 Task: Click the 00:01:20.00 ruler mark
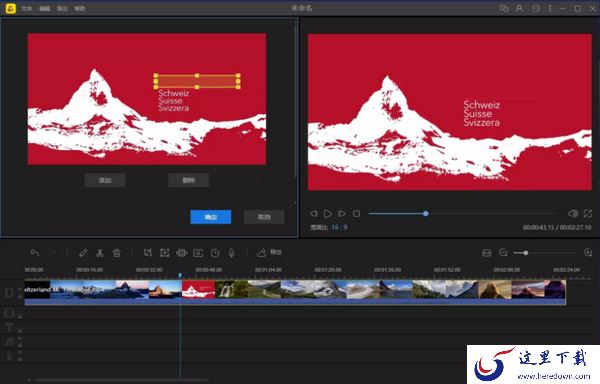tap(328, 270)
